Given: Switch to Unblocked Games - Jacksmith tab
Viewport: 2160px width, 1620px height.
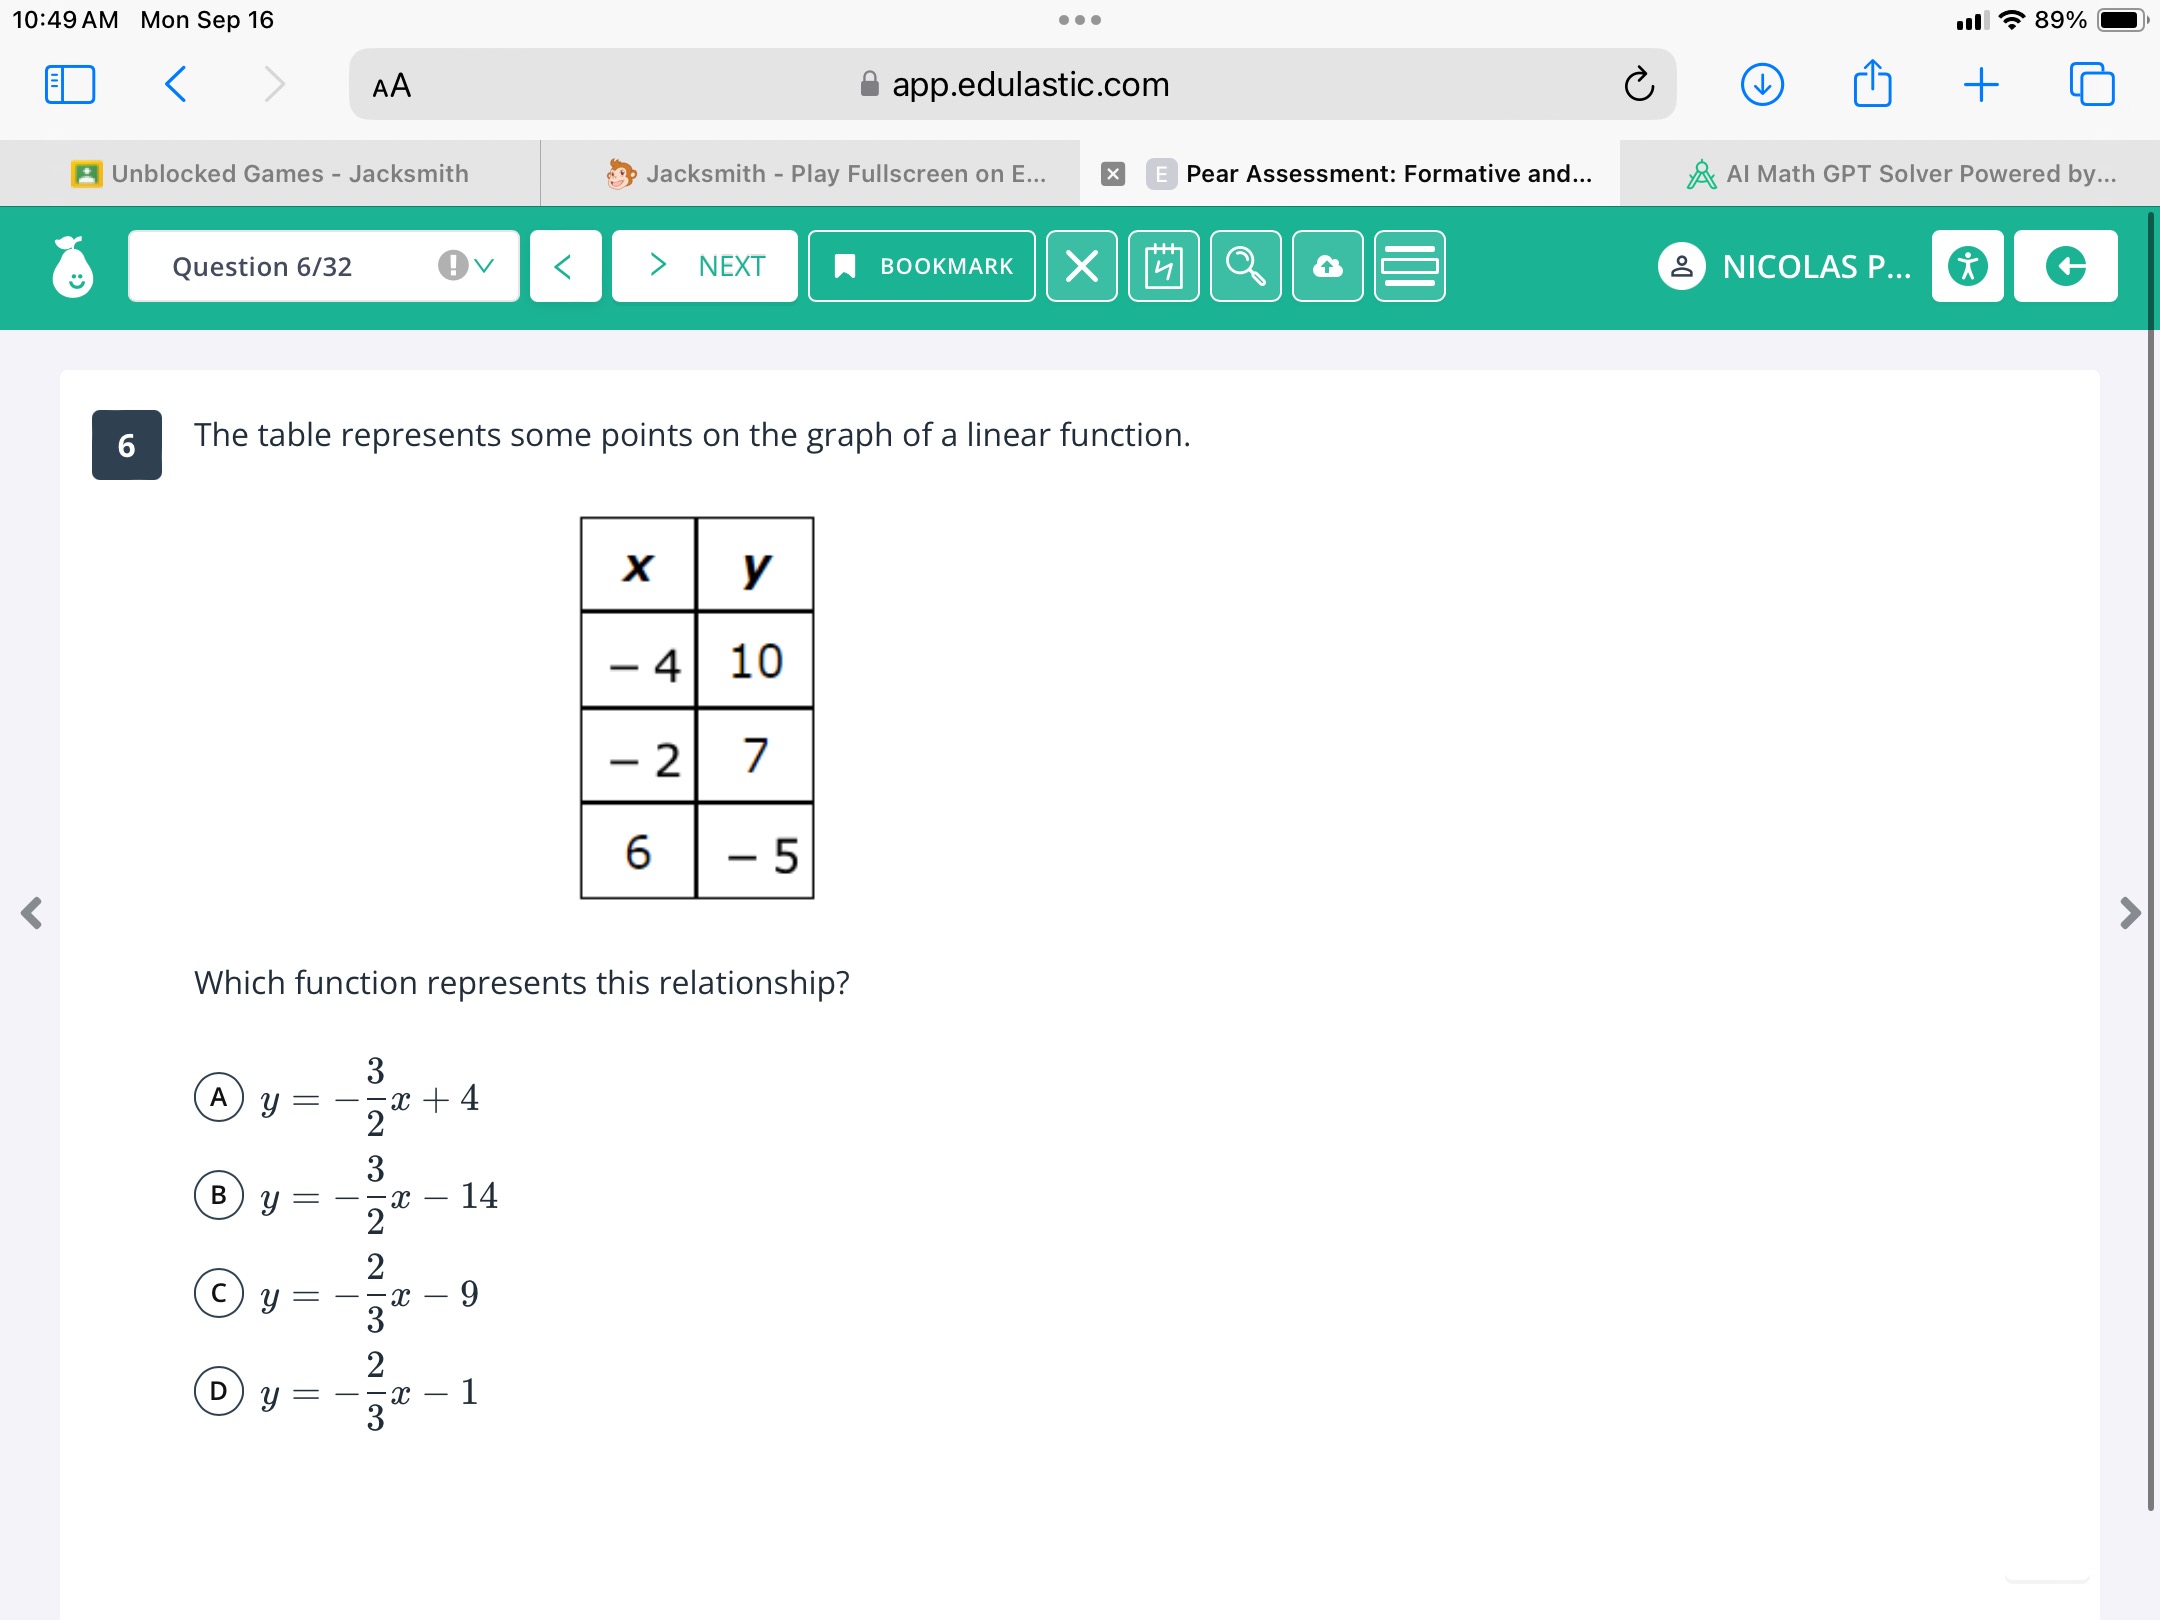Looking at the screenshot, I should (270, 174).
